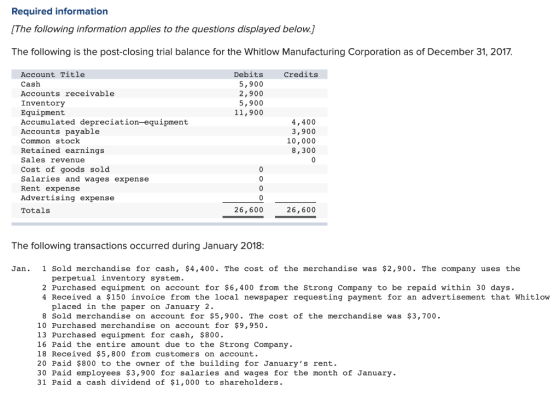The width and height of the screenshot is (560, 393).
Task: Click the Totals debit 26,600
Action: (x=249, y=210)
